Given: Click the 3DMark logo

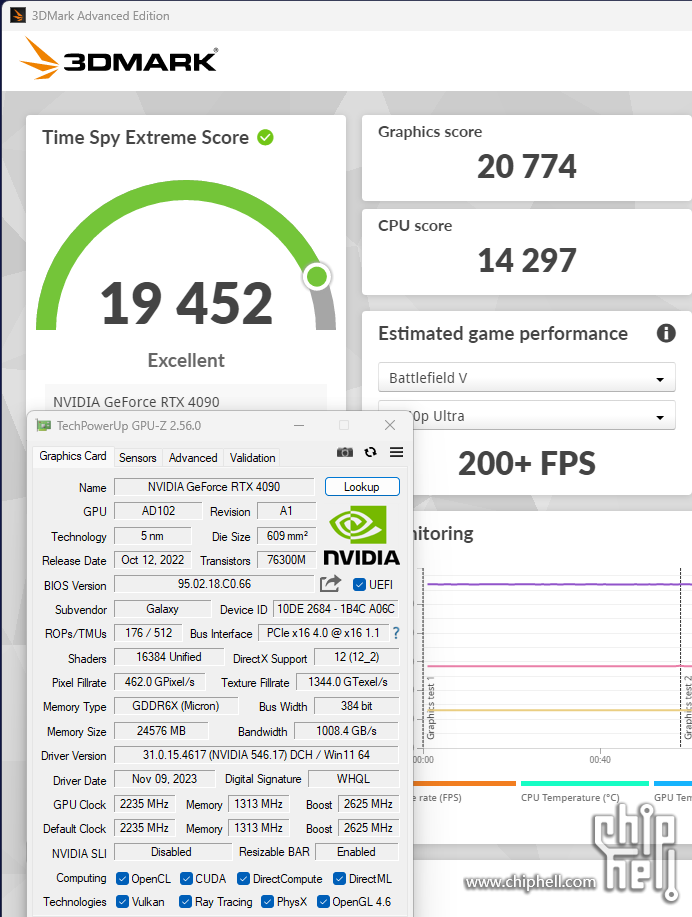Looking at the screenshot, I should coord(119,58).
